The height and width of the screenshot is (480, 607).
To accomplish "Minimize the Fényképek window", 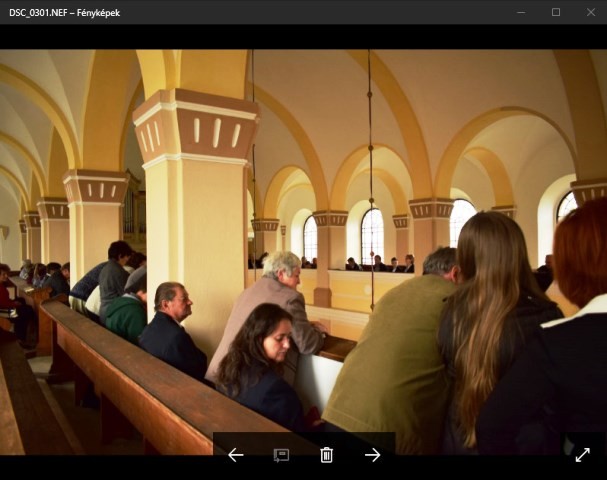I will [521, 12].
